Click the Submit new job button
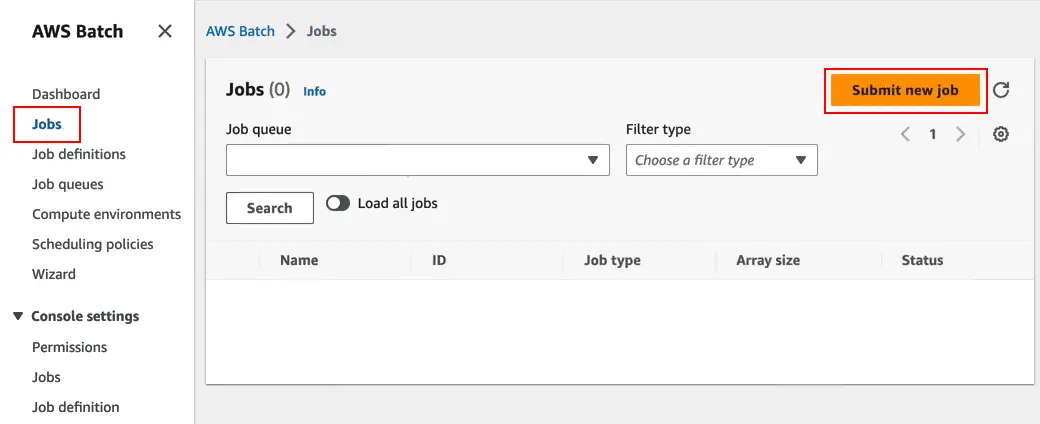The image size is (1040, 424). click(905, 90)
